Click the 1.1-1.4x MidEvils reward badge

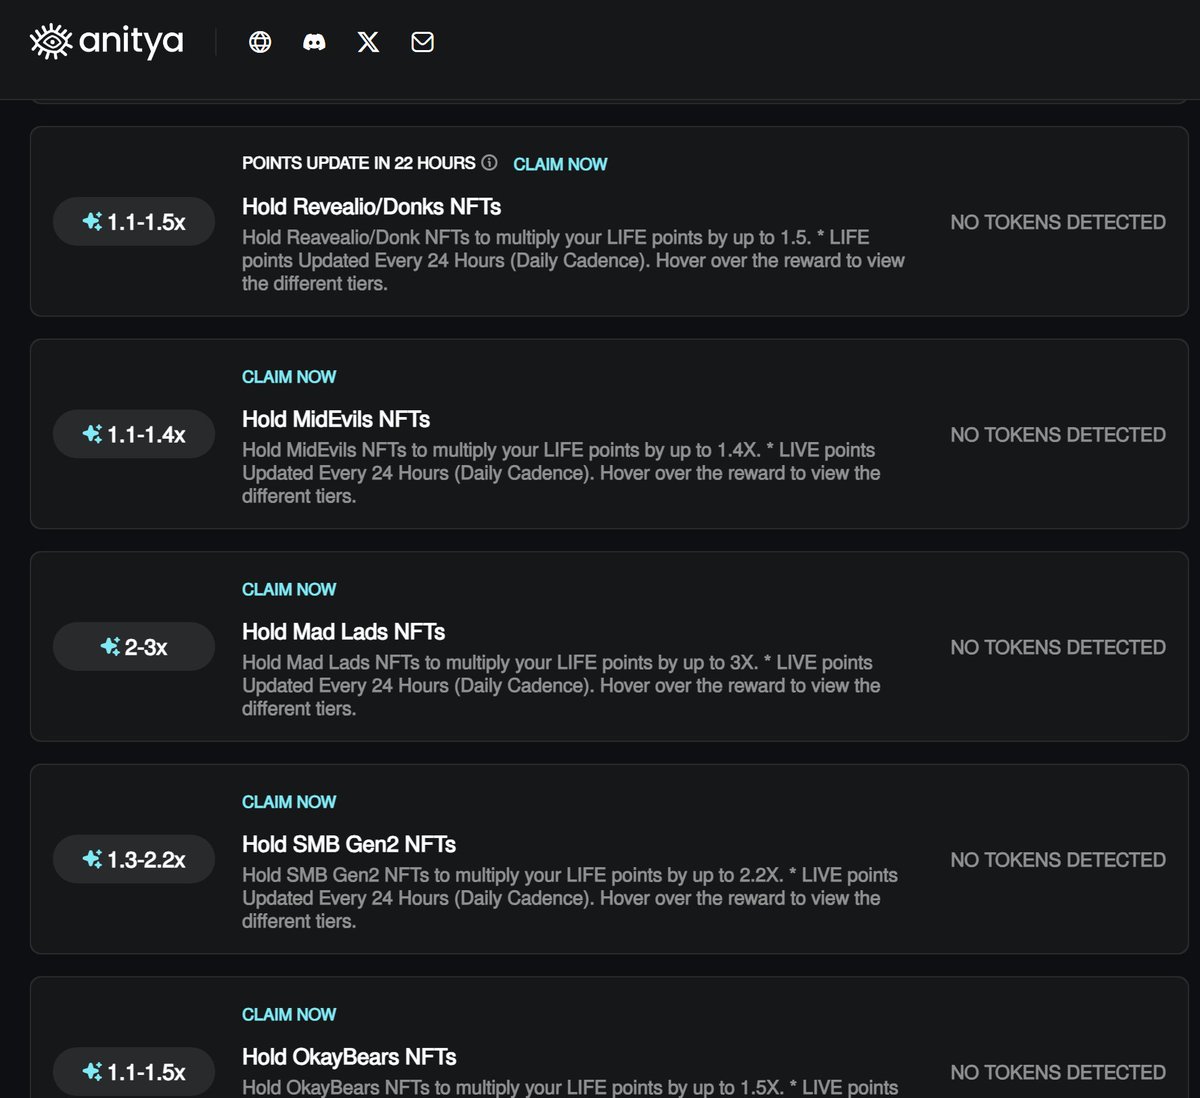[134, 434]
